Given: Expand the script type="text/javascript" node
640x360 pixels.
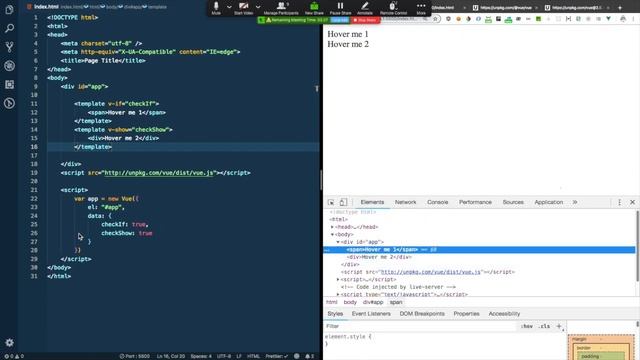Looking at the screenshot, I should pyautogui.click(x=338, y=294).
